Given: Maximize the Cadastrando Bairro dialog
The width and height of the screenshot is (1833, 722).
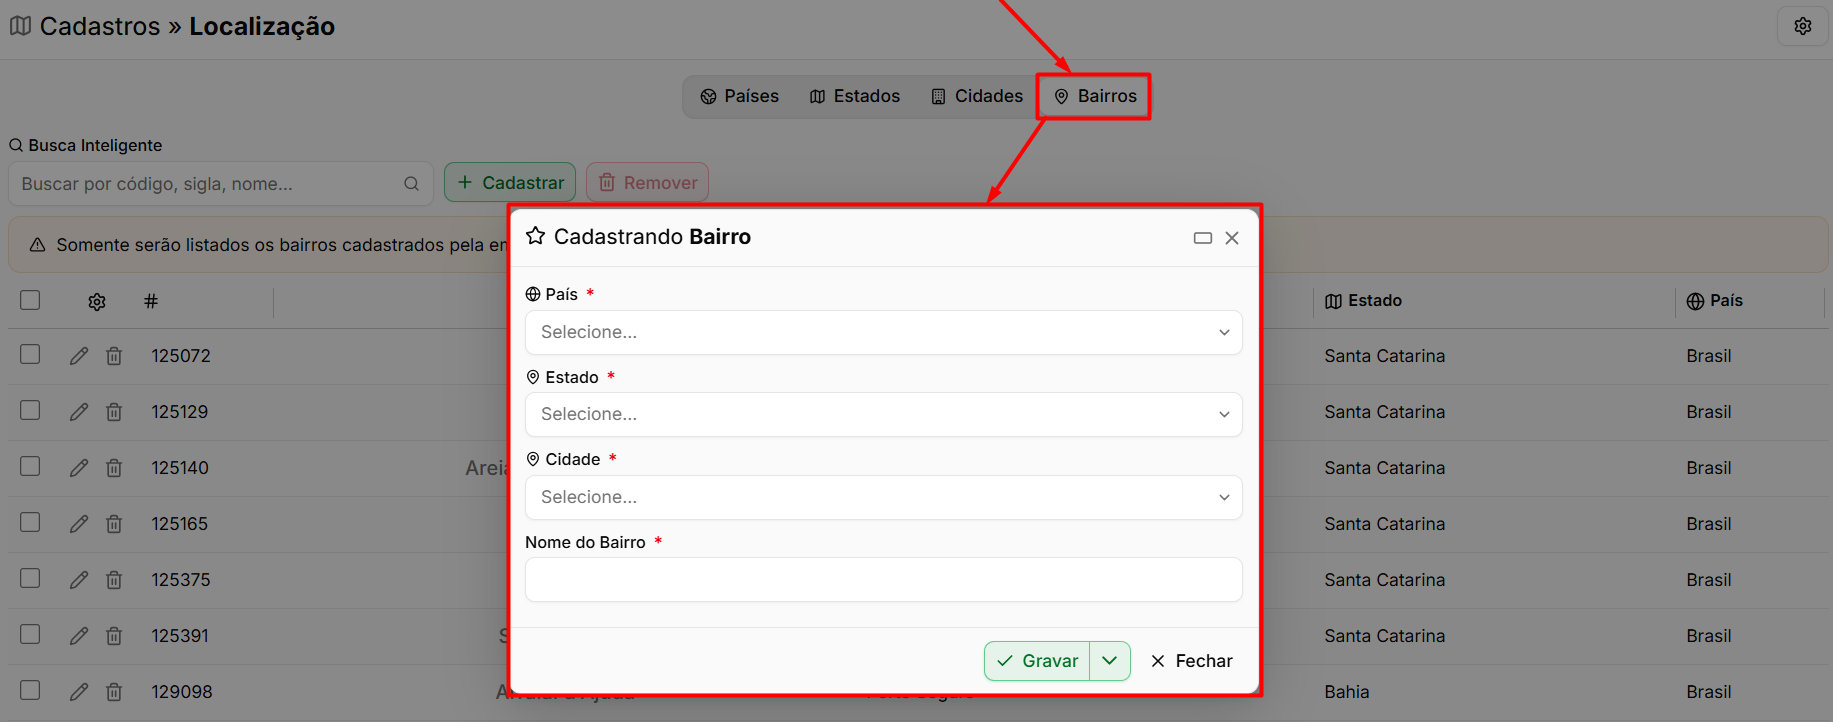Looking at the screenshot, I should (x=1203, y=238).
